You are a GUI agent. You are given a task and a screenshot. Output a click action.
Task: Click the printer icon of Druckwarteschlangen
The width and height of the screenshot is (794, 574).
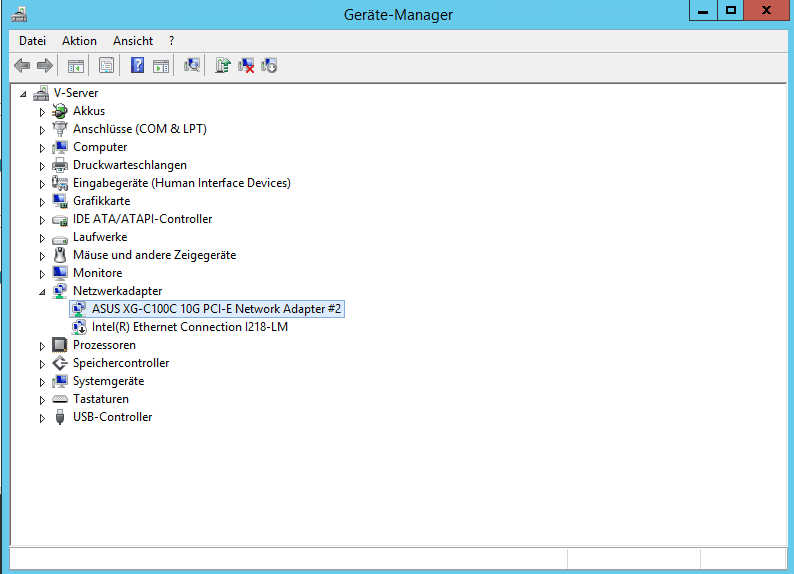pyautogui.click(x=60, y=165)
